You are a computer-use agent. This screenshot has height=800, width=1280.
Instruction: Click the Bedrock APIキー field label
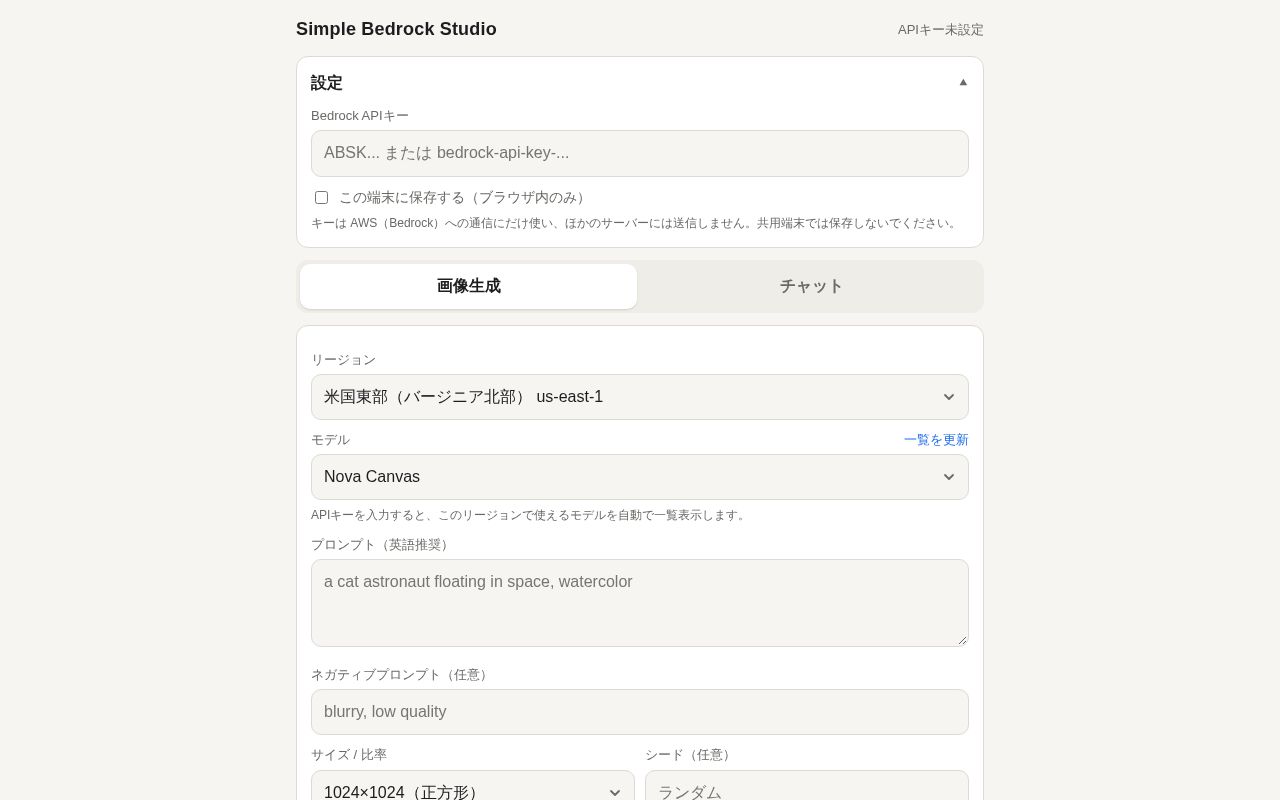click(x=360, y=116)
